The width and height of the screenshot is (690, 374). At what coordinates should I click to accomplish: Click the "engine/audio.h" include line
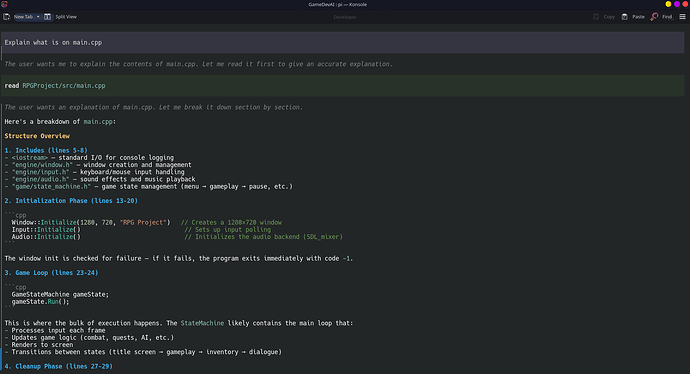click(100, 179)
